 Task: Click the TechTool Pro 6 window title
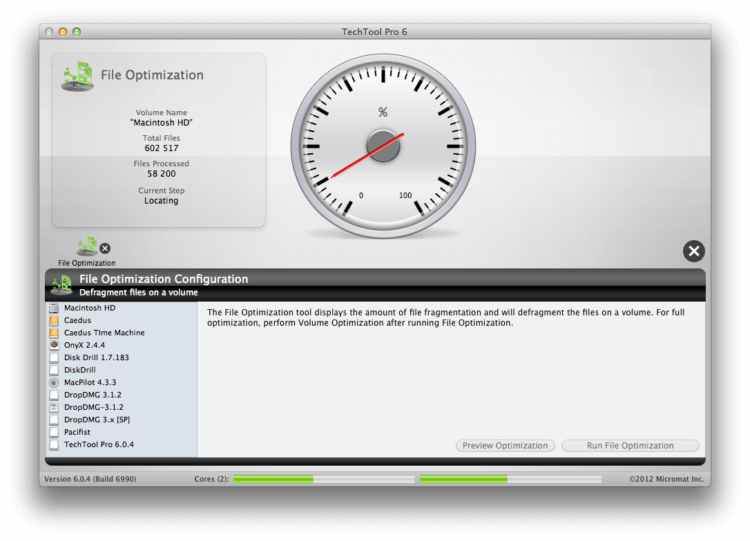(x=375, y=32)
